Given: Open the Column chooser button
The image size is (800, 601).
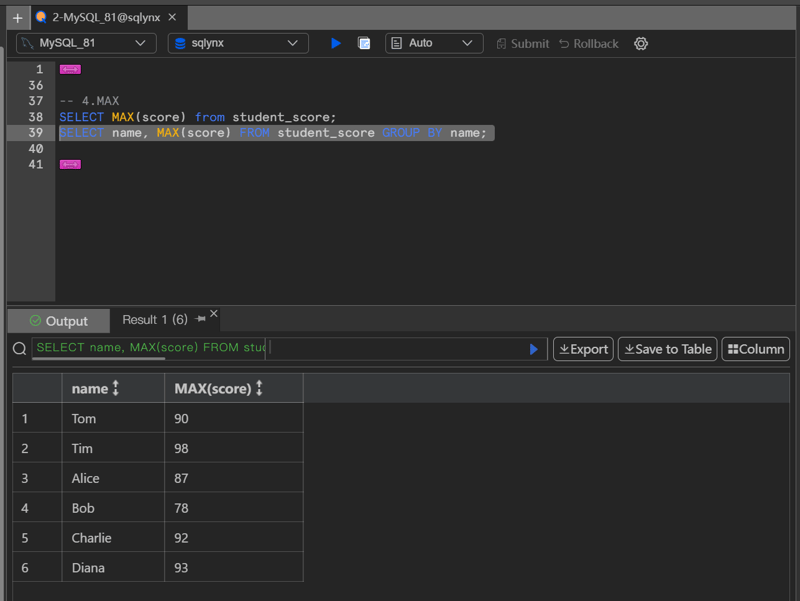Looking at the screenshot, I should click(756, 349).
